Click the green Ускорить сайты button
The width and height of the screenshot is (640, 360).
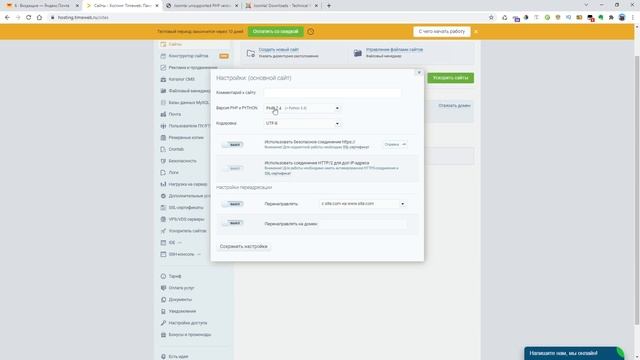(451, 78)
